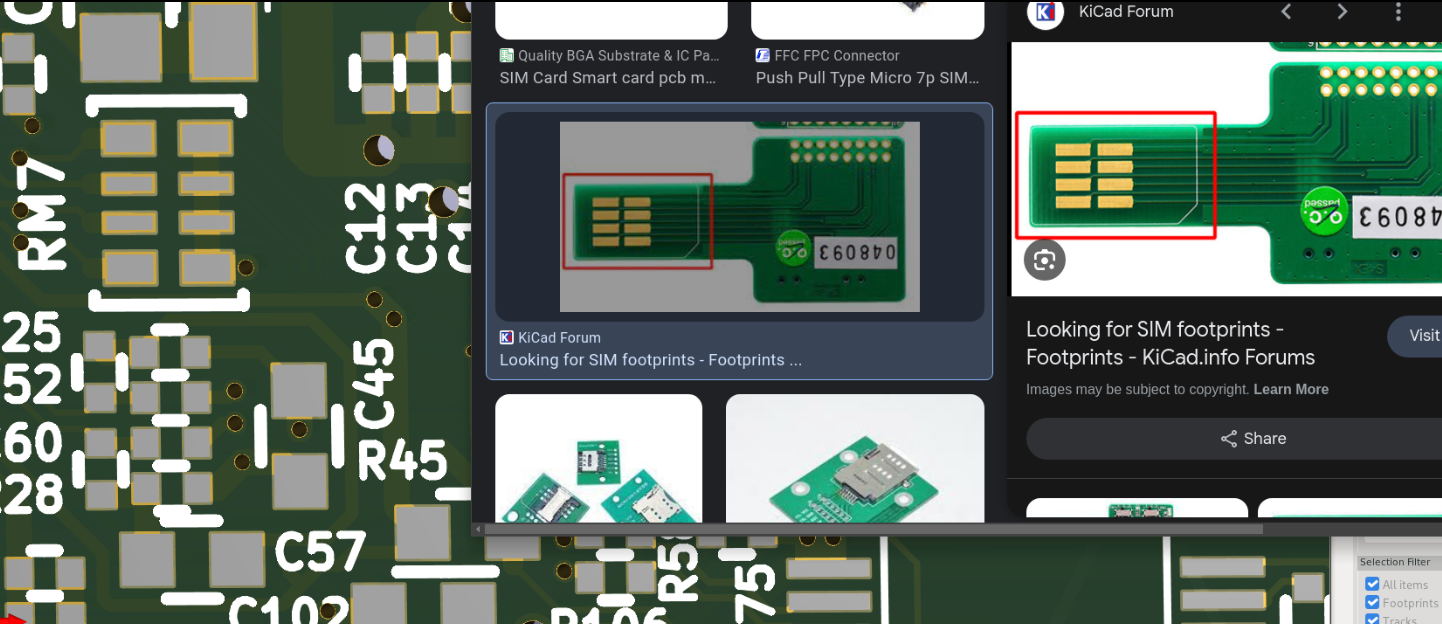Click the next image arrow in preview panel
1442x624 pixels.
1342,12
